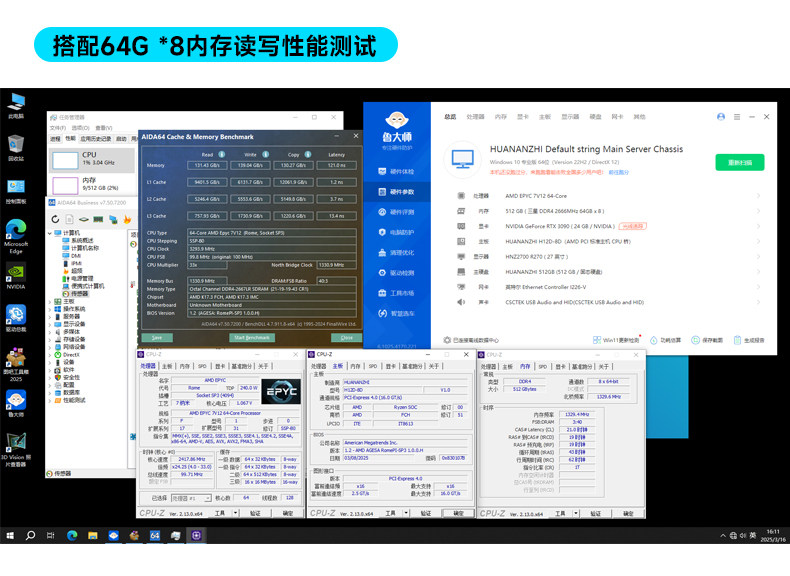Expand the 存储设备 tree node in AIDA64
Image resolution: width=790 pixels, height=576 pixels.
49,339
